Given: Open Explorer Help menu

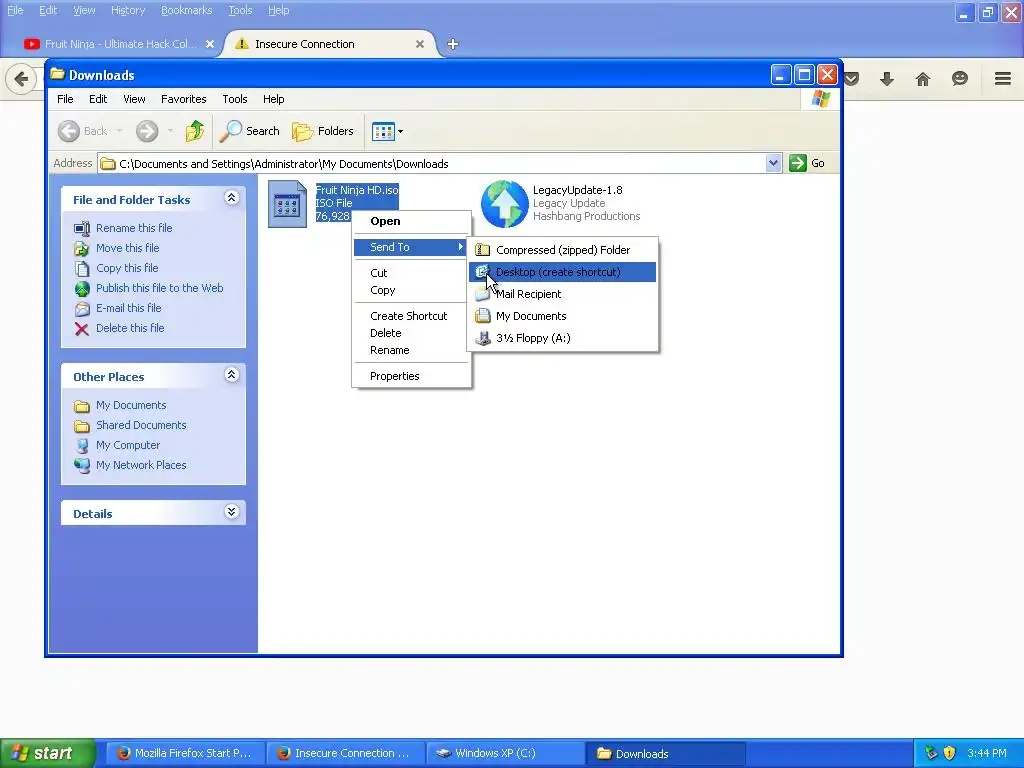Looking at the screenshot, I should click(x=274, y=99).
